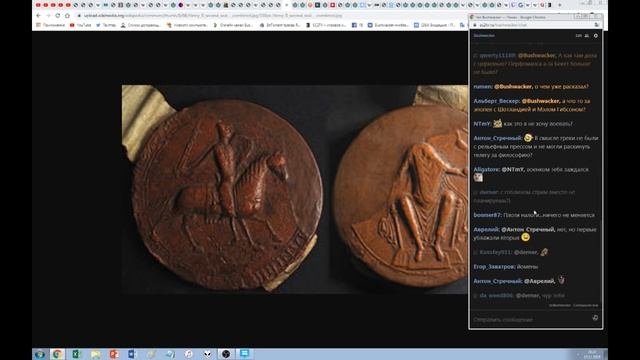Click the Bushwacker title in chat header
The image size is (640, 360).
pos(484,36)
